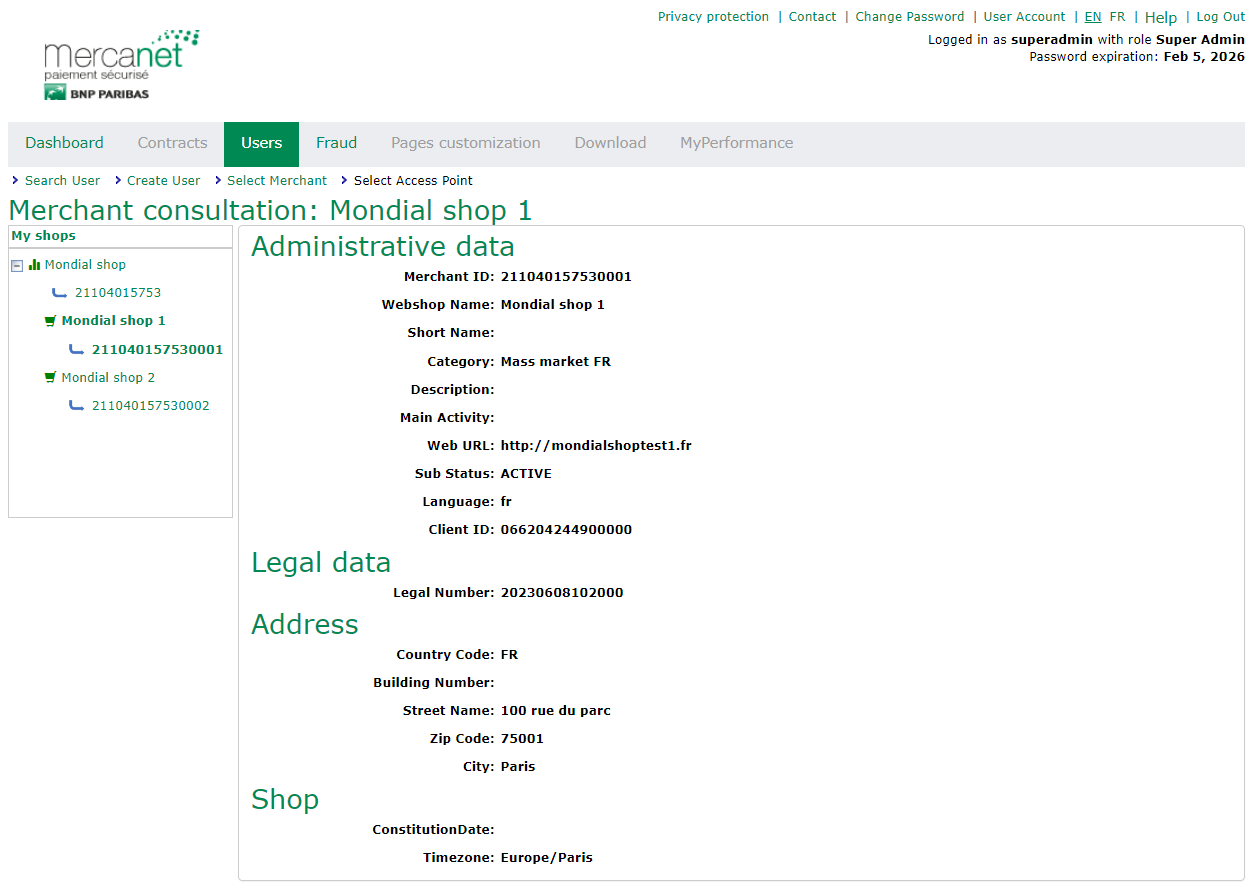Select Mondial shop 2 in the tree
The image size is (1252, 886).
108,378
